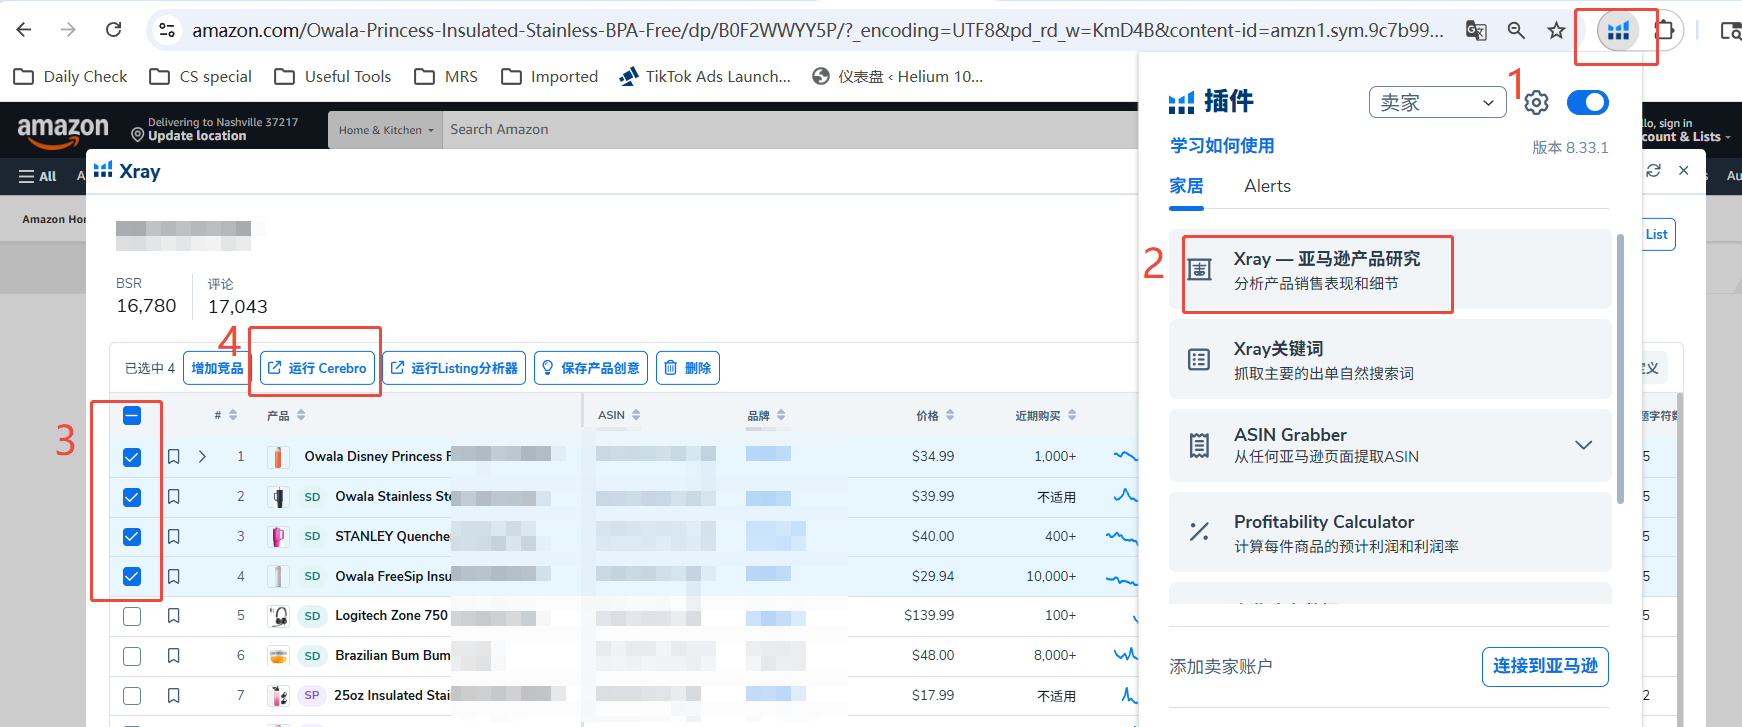The width and height of the screenshot is (1742, 727).
Task: Expand row 1 Owala Disney Princess details
Action: 202,457
